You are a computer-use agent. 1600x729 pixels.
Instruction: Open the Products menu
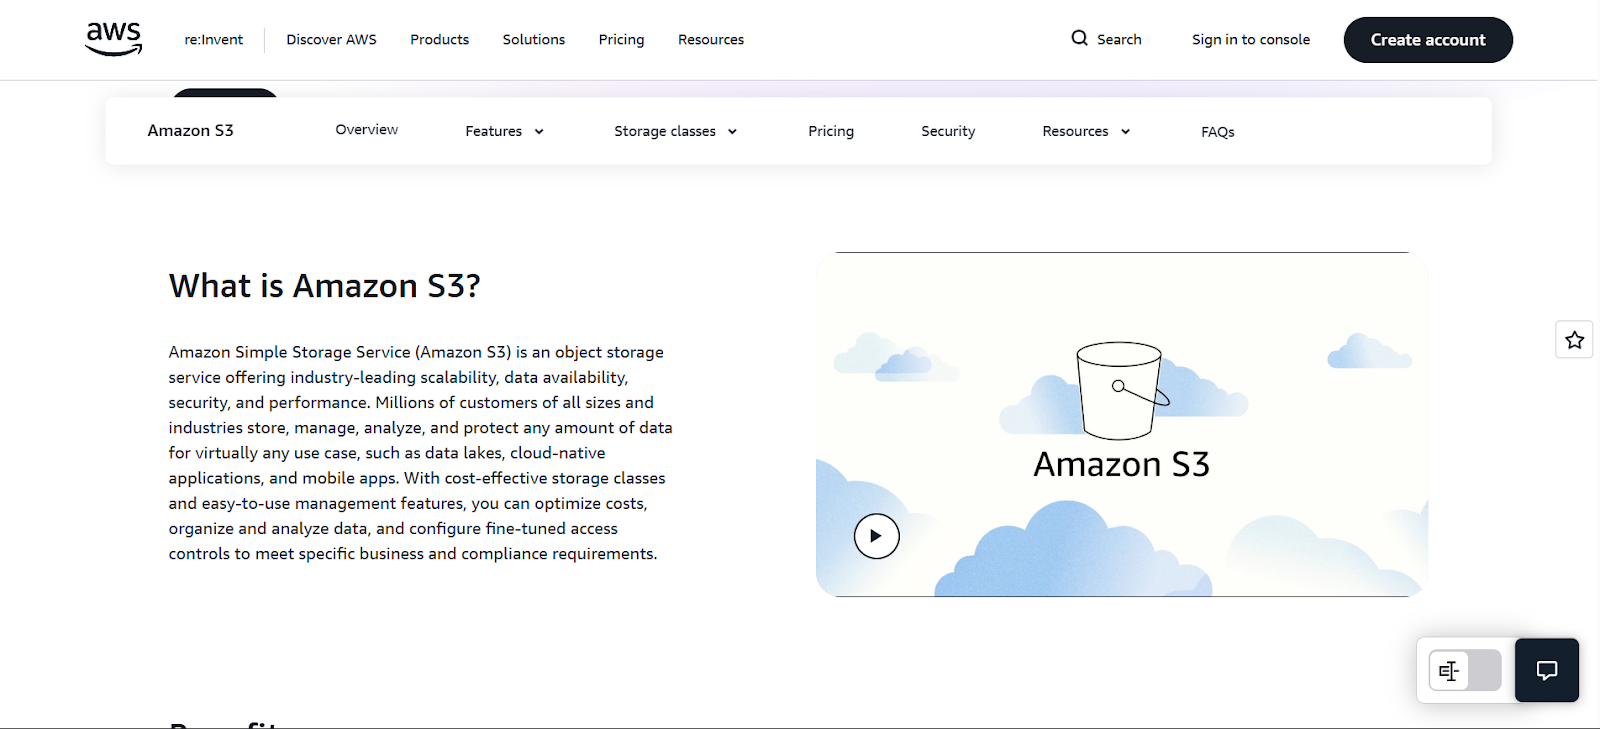tap(440, 40)
